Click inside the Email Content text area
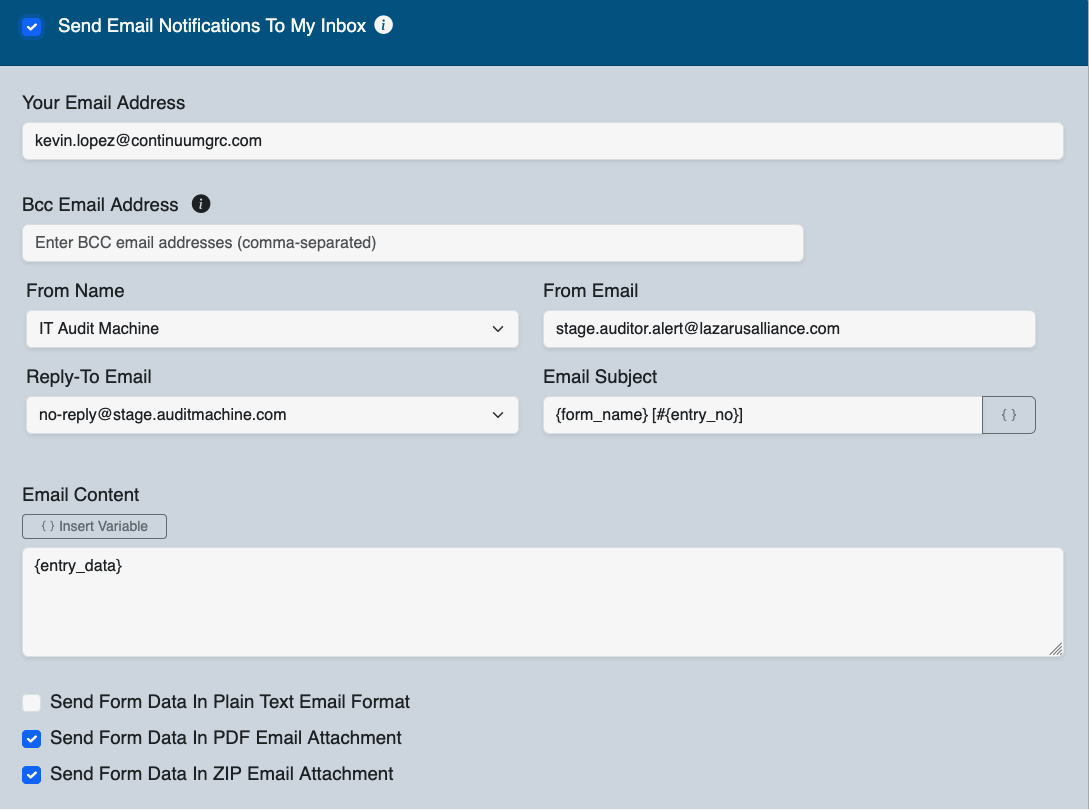The image size is (1089, 810). [x=542, y=602]
